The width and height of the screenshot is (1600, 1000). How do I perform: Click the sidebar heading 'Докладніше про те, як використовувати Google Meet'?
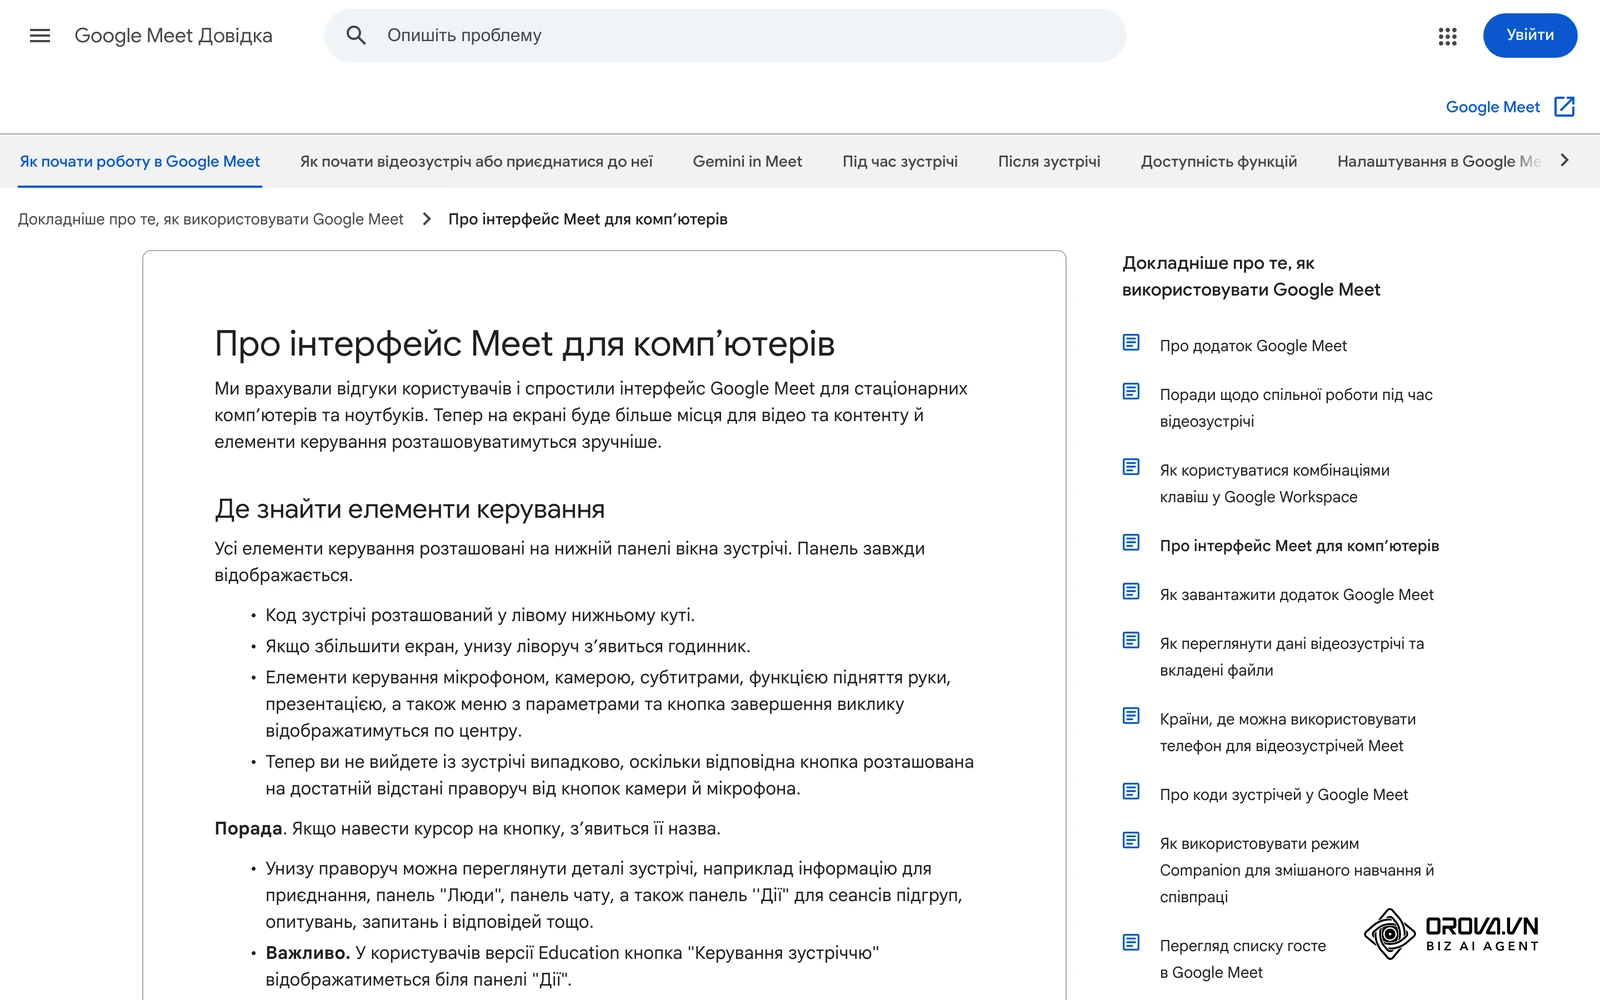click(1251, 276)
